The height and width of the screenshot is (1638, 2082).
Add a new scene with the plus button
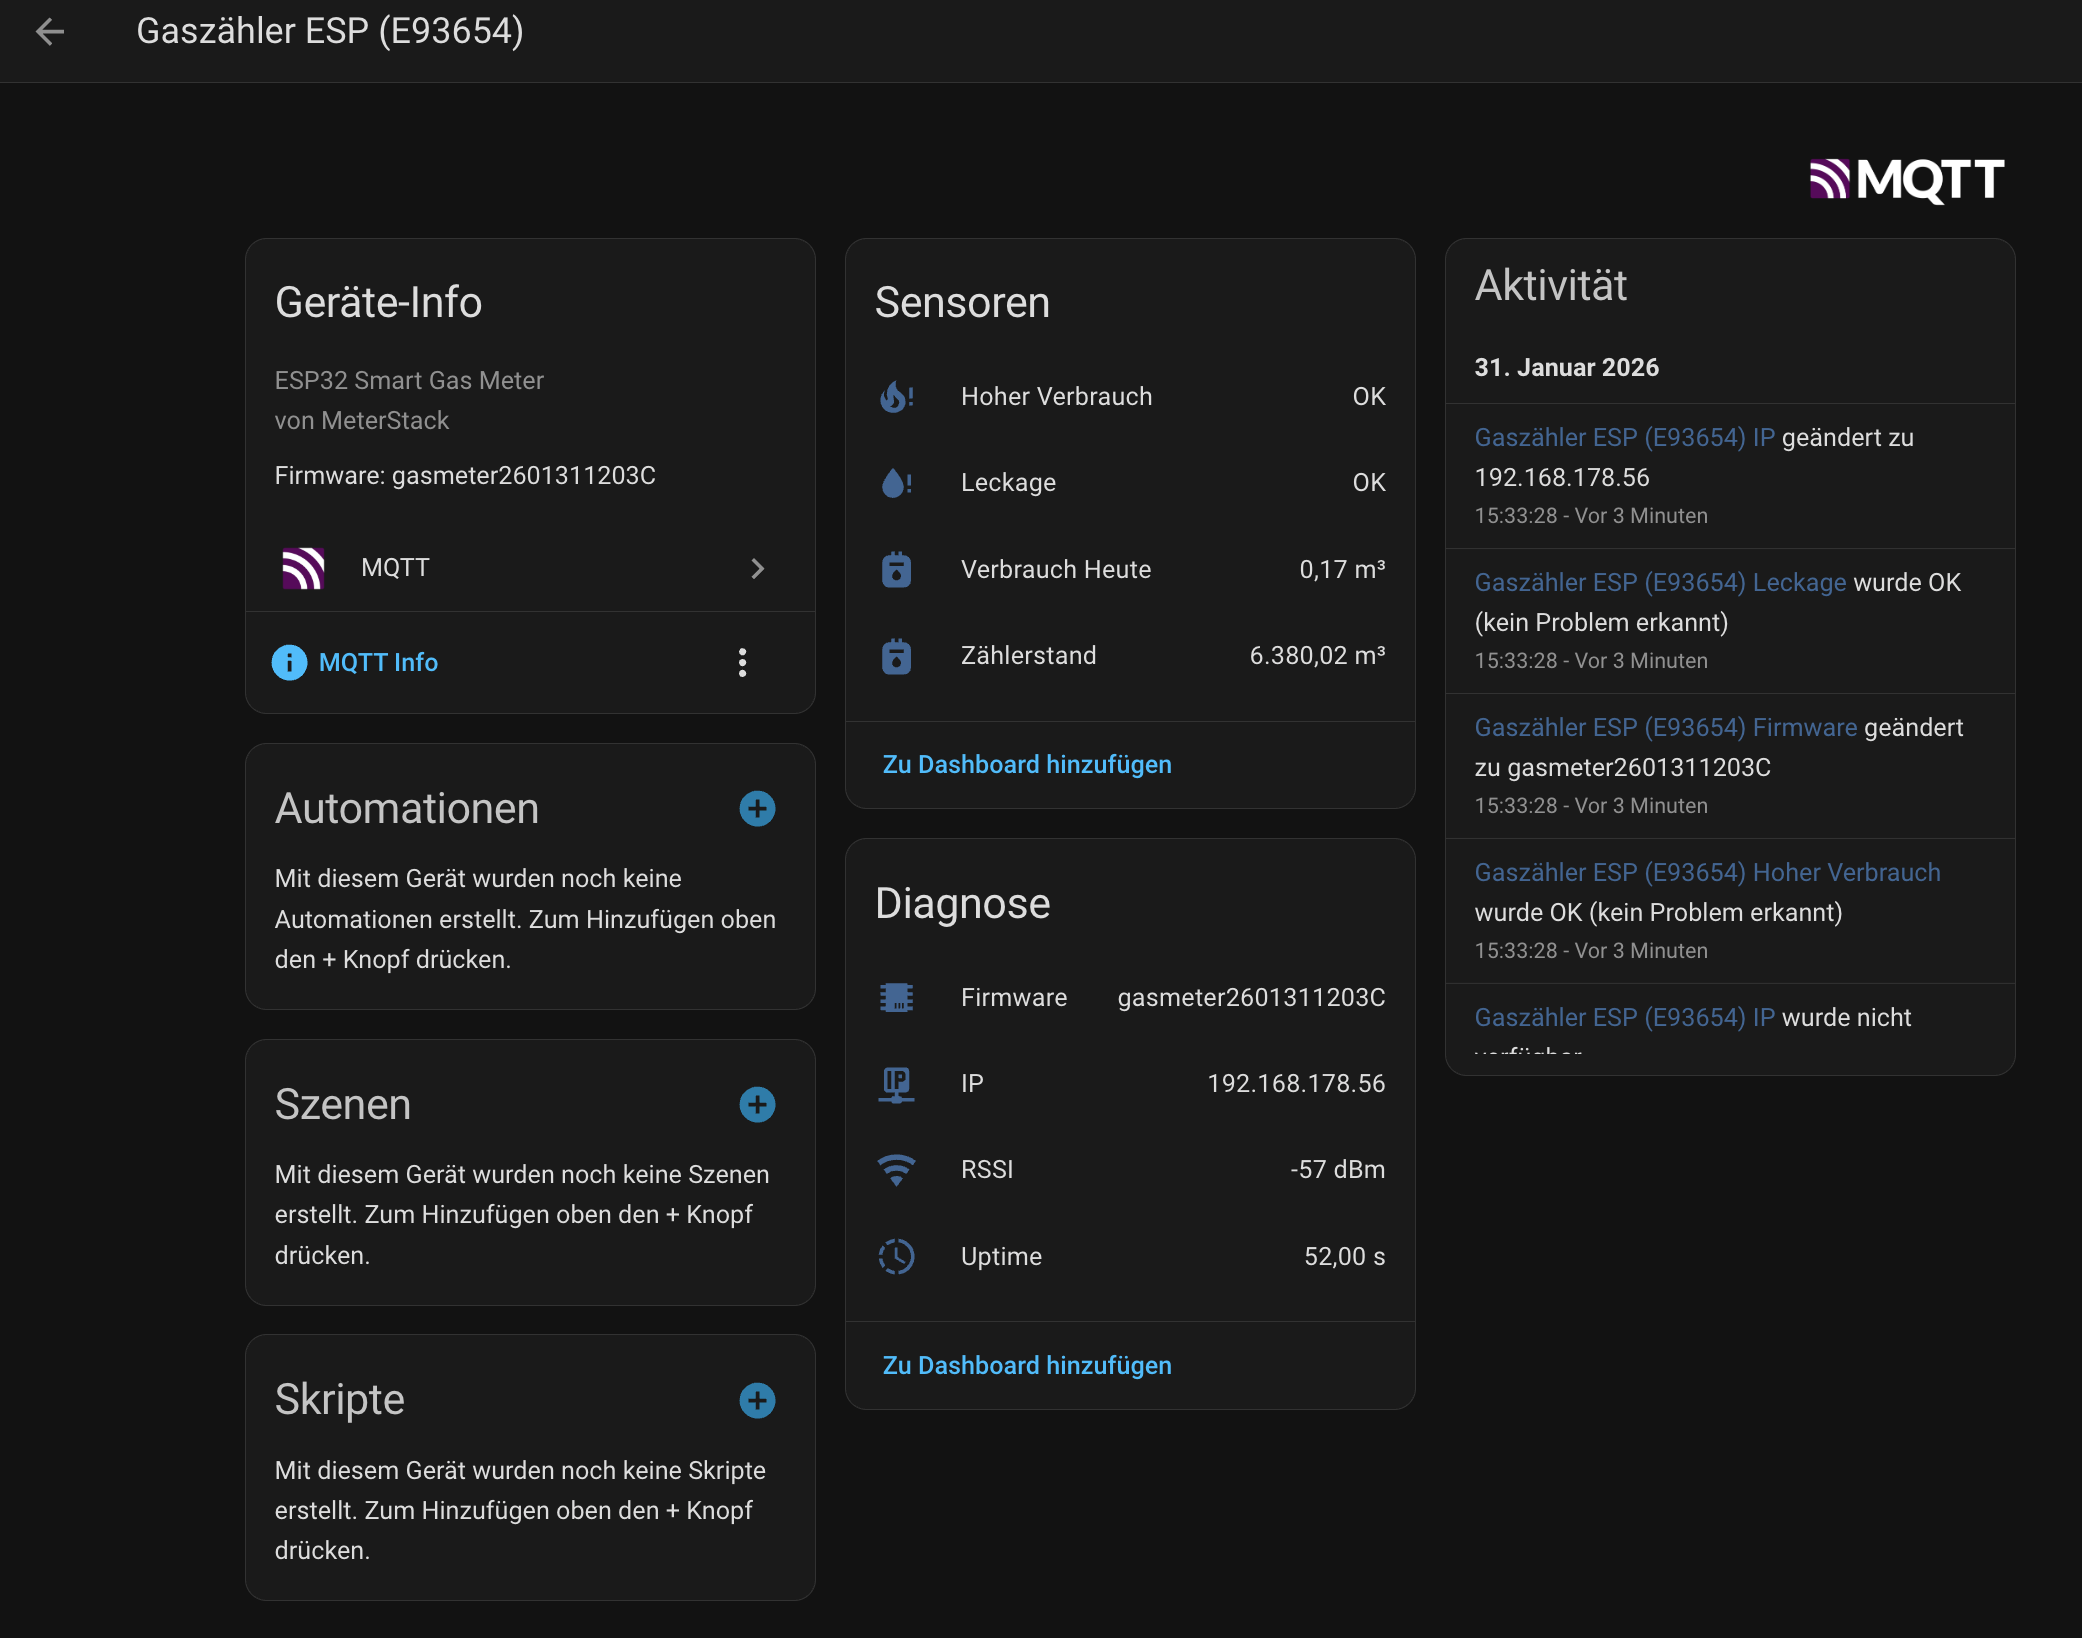click(x=757, y=1105)
